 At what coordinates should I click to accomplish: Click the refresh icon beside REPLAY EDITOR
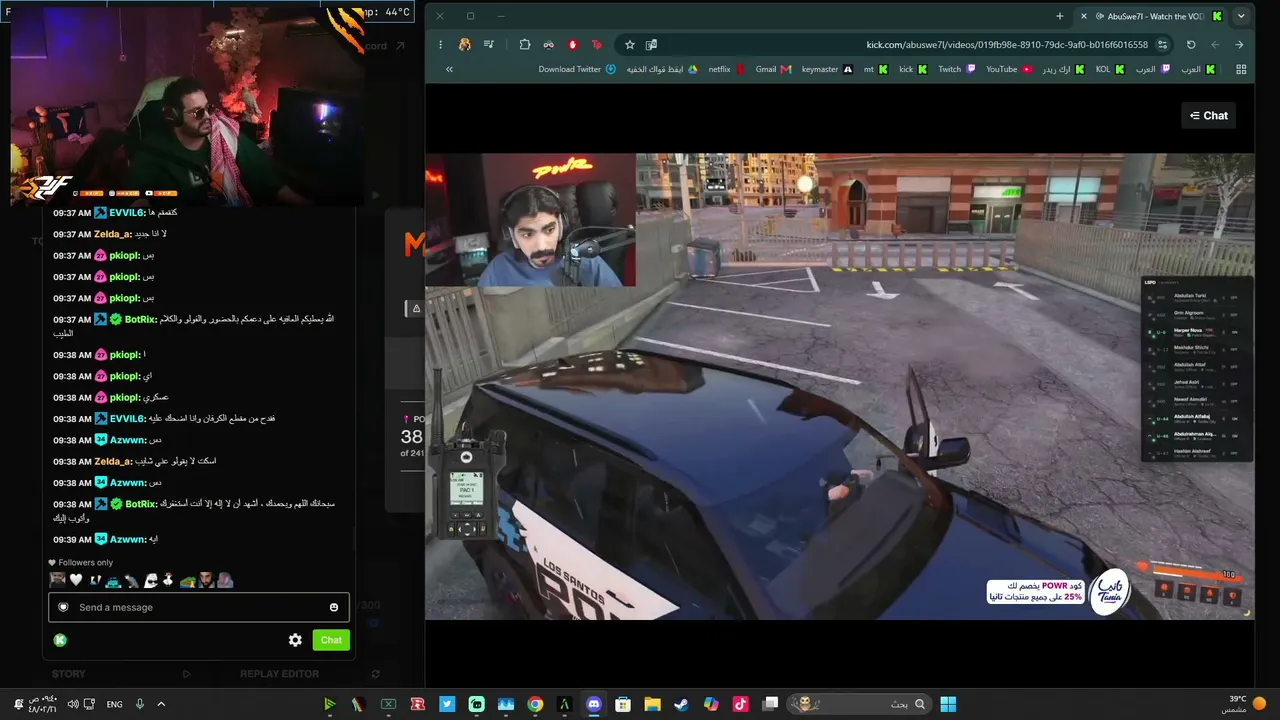[x=375, y=674]
